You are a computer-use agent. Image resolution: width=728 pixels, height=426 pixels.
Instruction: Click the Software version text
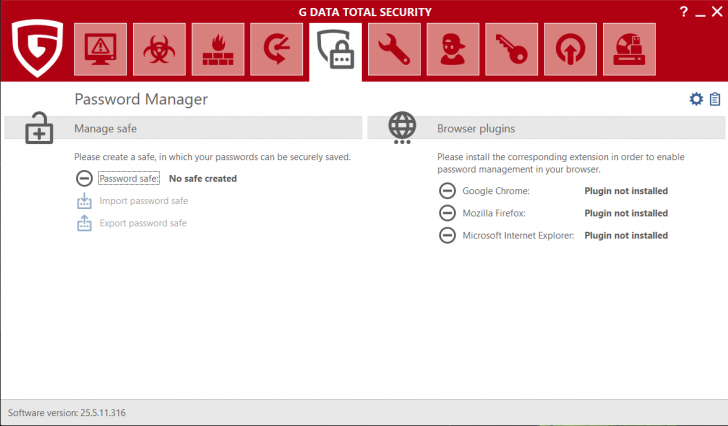pos(67,413)
